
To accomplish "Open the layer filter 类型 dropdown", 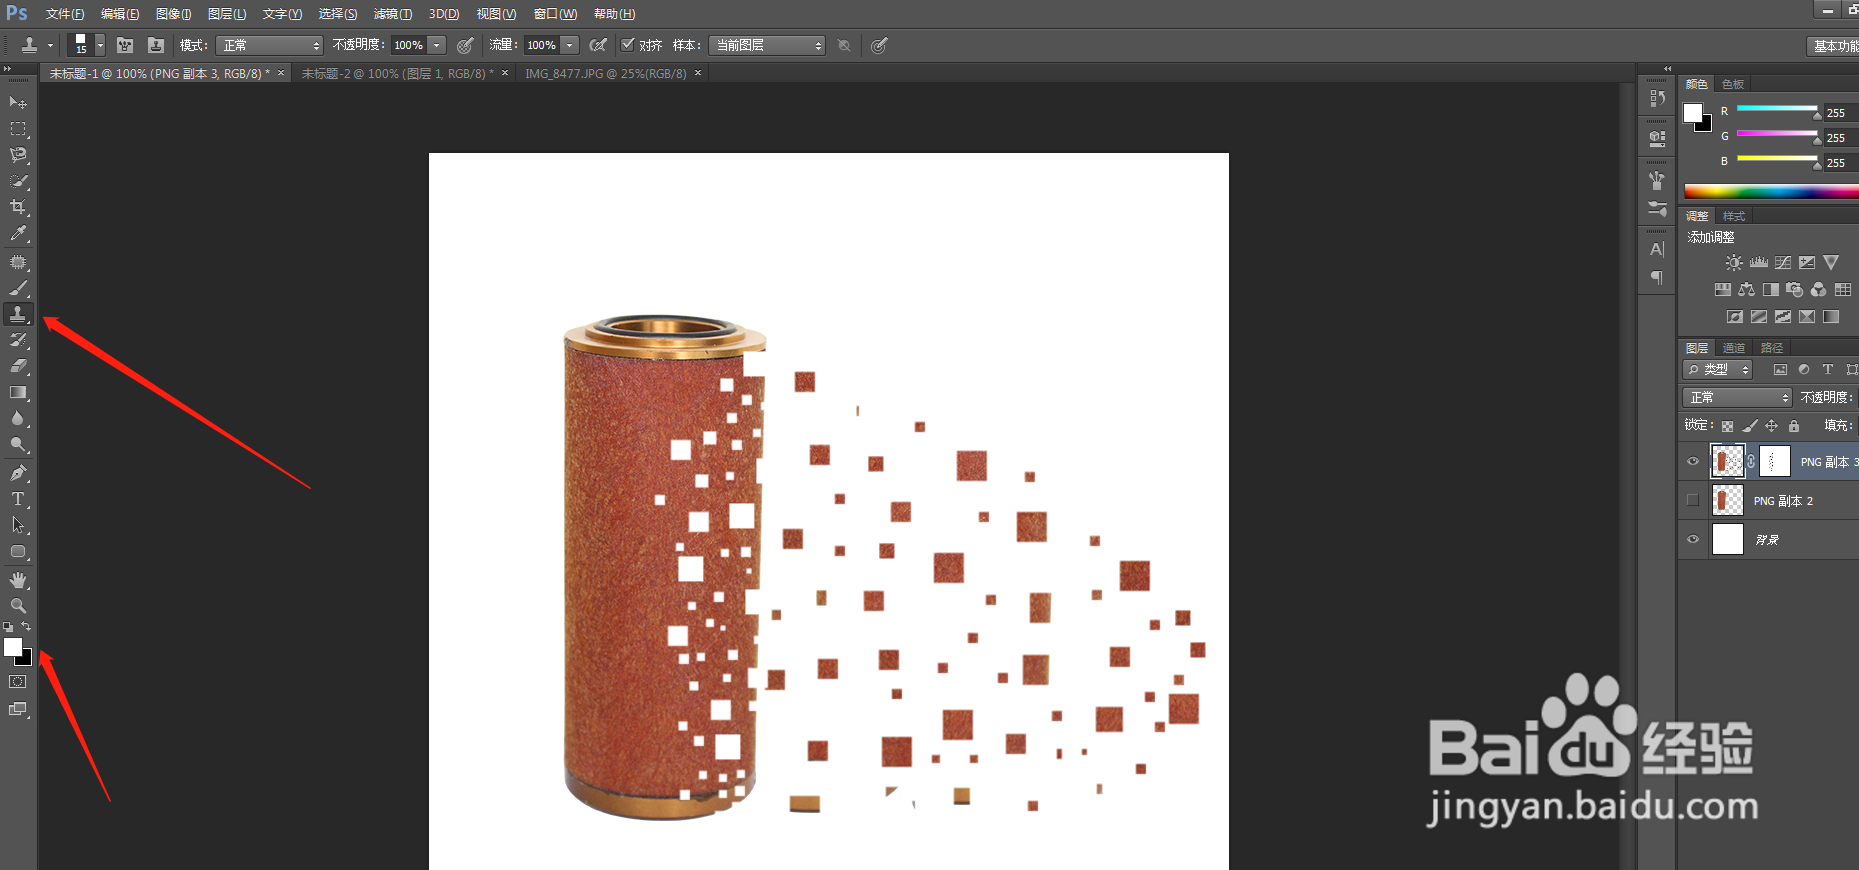I will pos(1718,369).
